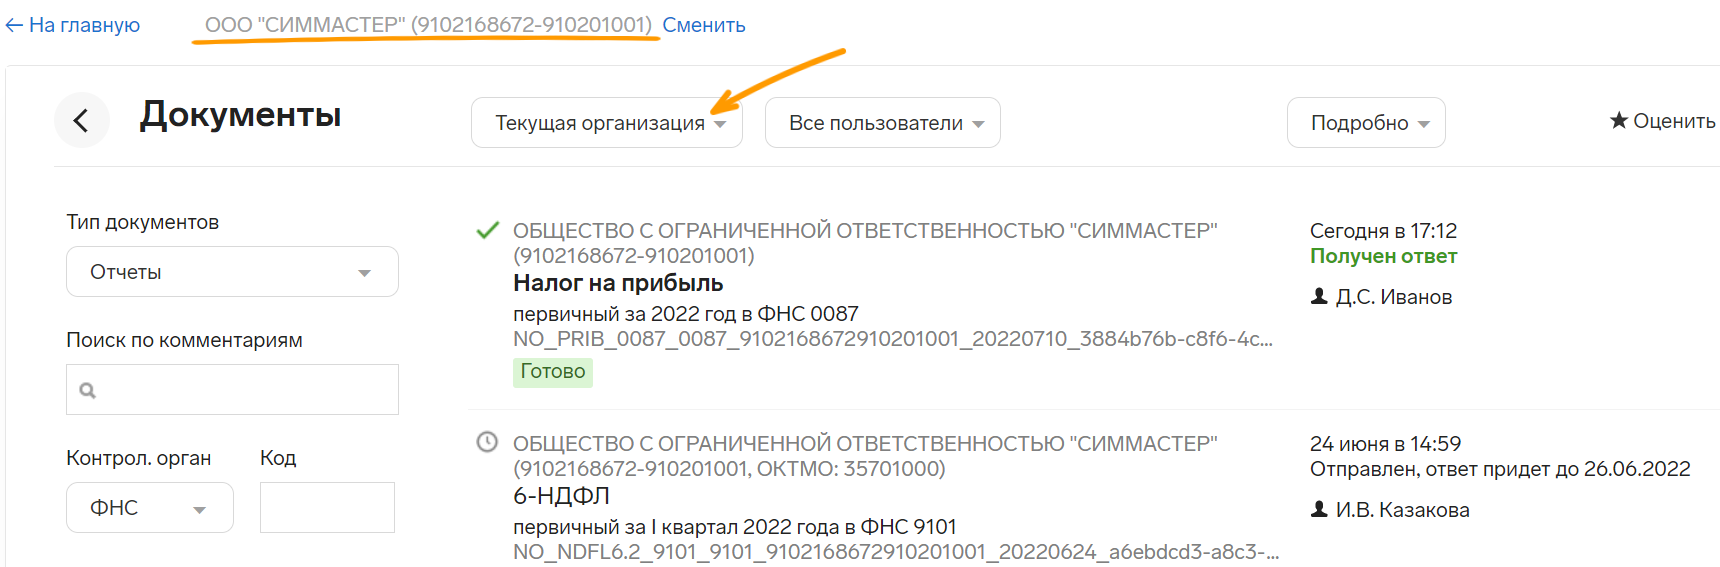Click первичный за I квартал 2022 года line
This screenshot has height=567, width=1720.
click(735, 527)
